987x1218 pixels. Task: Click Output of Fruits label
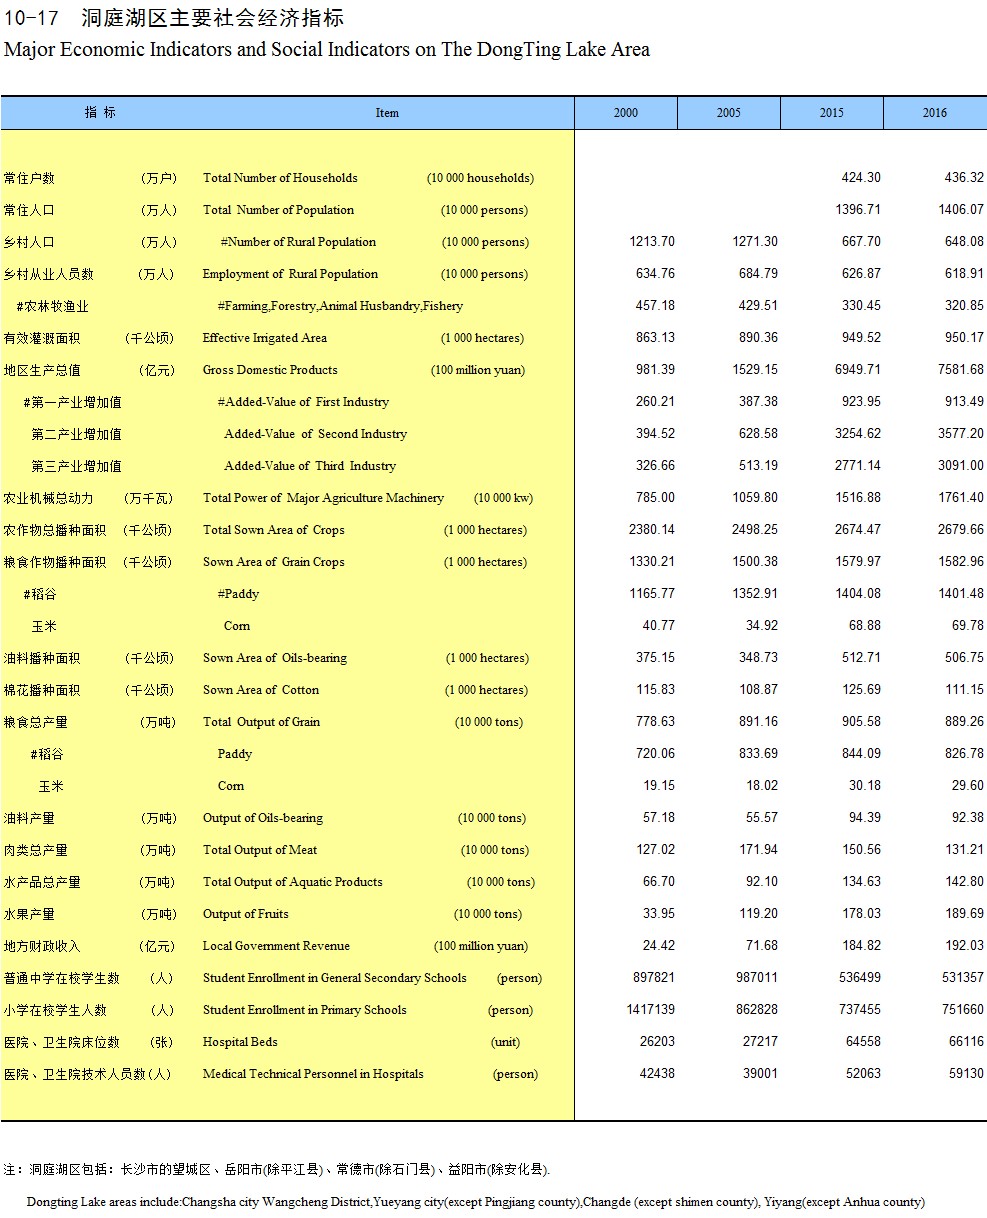246,914
